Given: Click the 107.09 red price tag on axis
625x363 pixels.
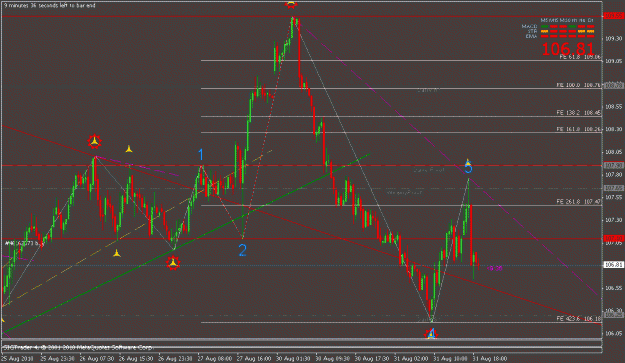Looking at the screenshot, I should tap(614, 239).
